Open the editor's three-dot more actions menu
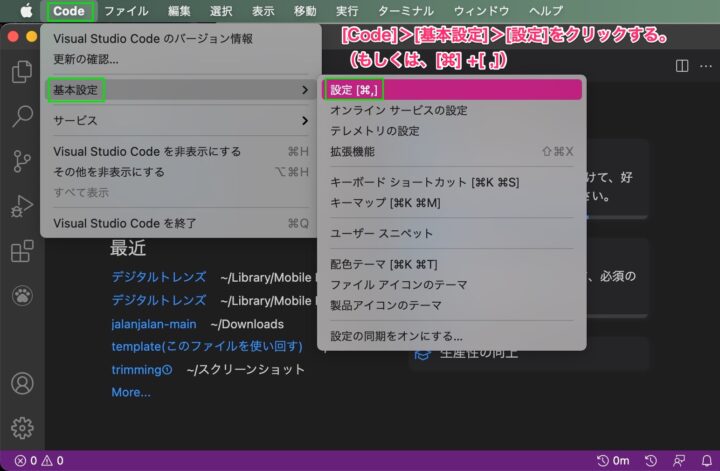 [x=705, y=65]
